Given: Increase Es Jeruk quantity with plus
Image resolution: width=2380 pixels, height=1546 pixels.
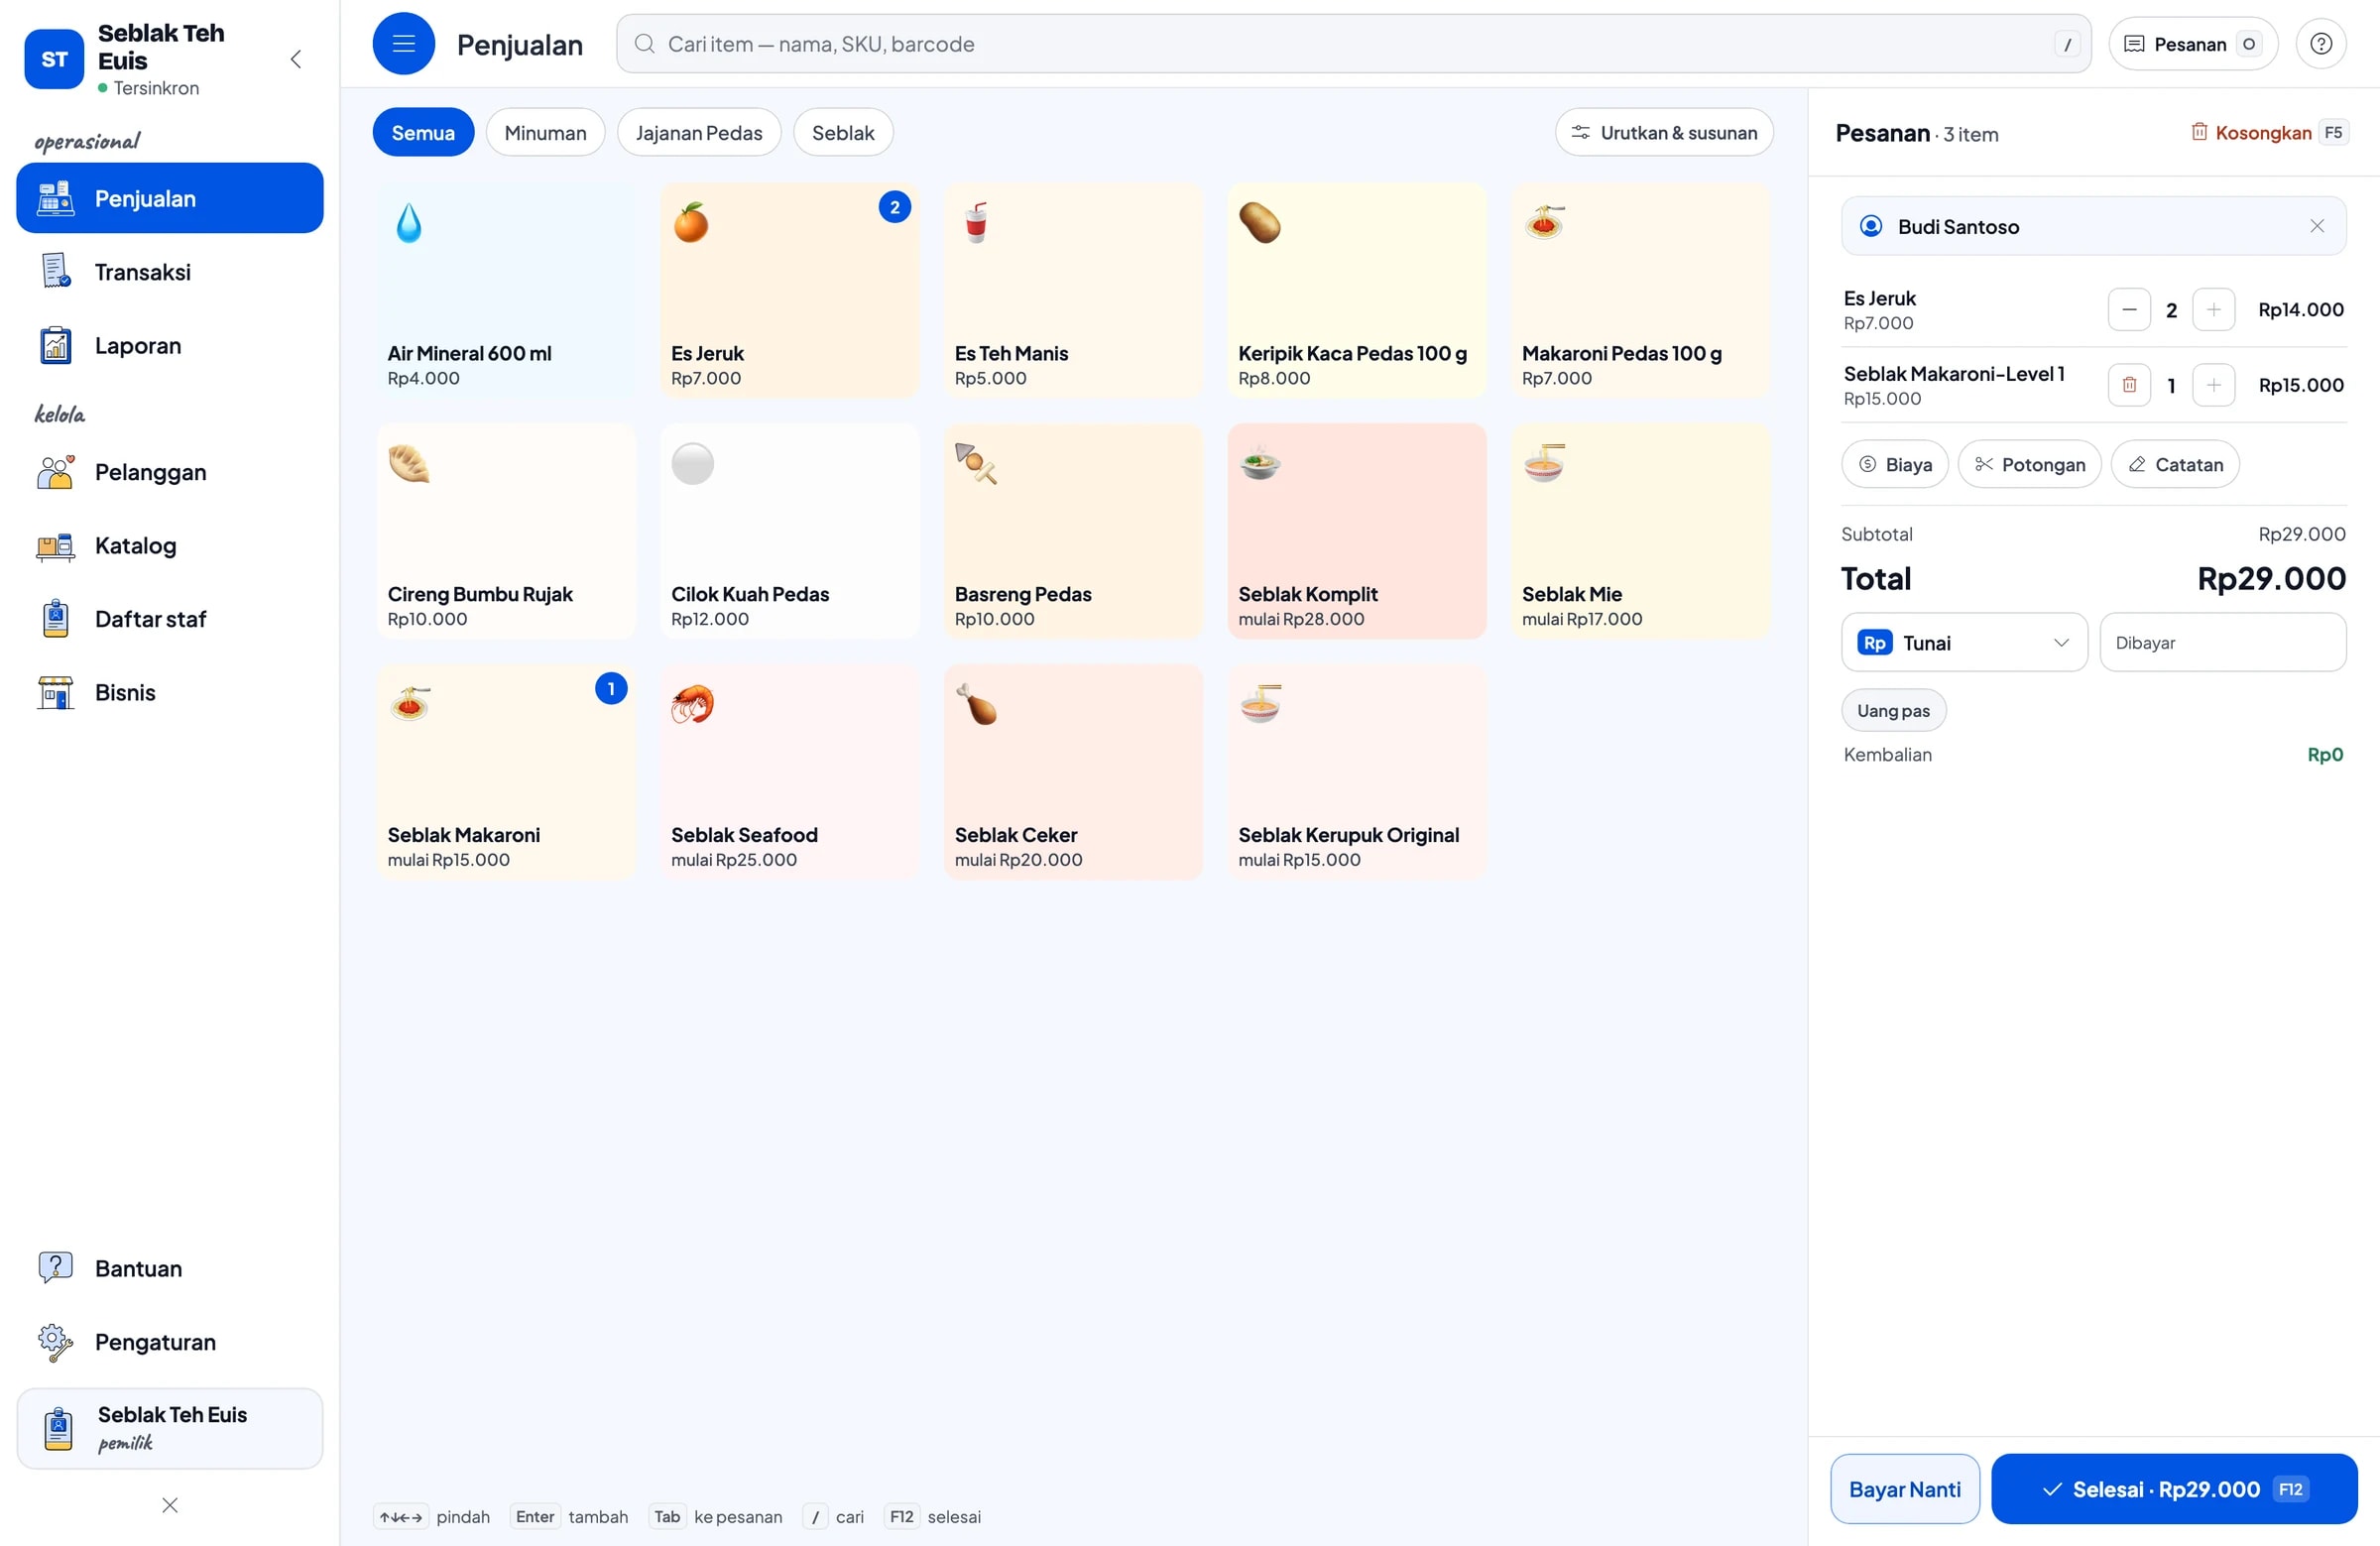Looking at the screenshot, I should (2213, 310).
